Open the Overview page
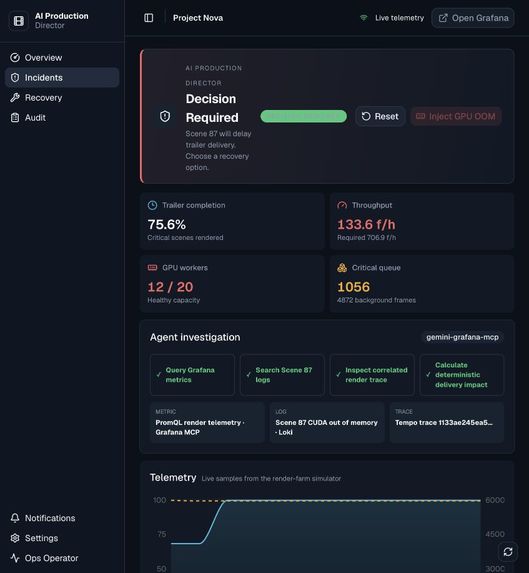Image resolution: width=529 pixels, height=573 pixels. tap(62, 58)
